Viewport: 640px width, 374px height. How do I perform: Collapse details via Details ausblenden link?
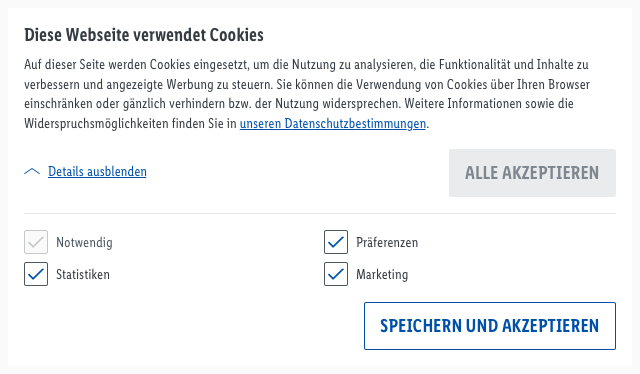coord(97,171)
